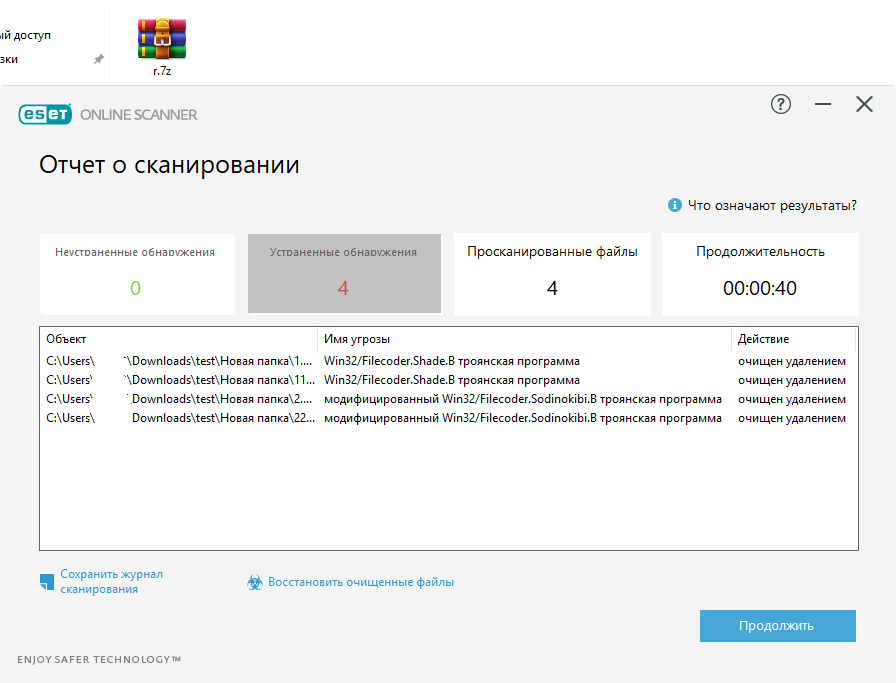The image size is (896, 683).
Task: Close the ESET Online Scanner window
Action: coord(864,104)
